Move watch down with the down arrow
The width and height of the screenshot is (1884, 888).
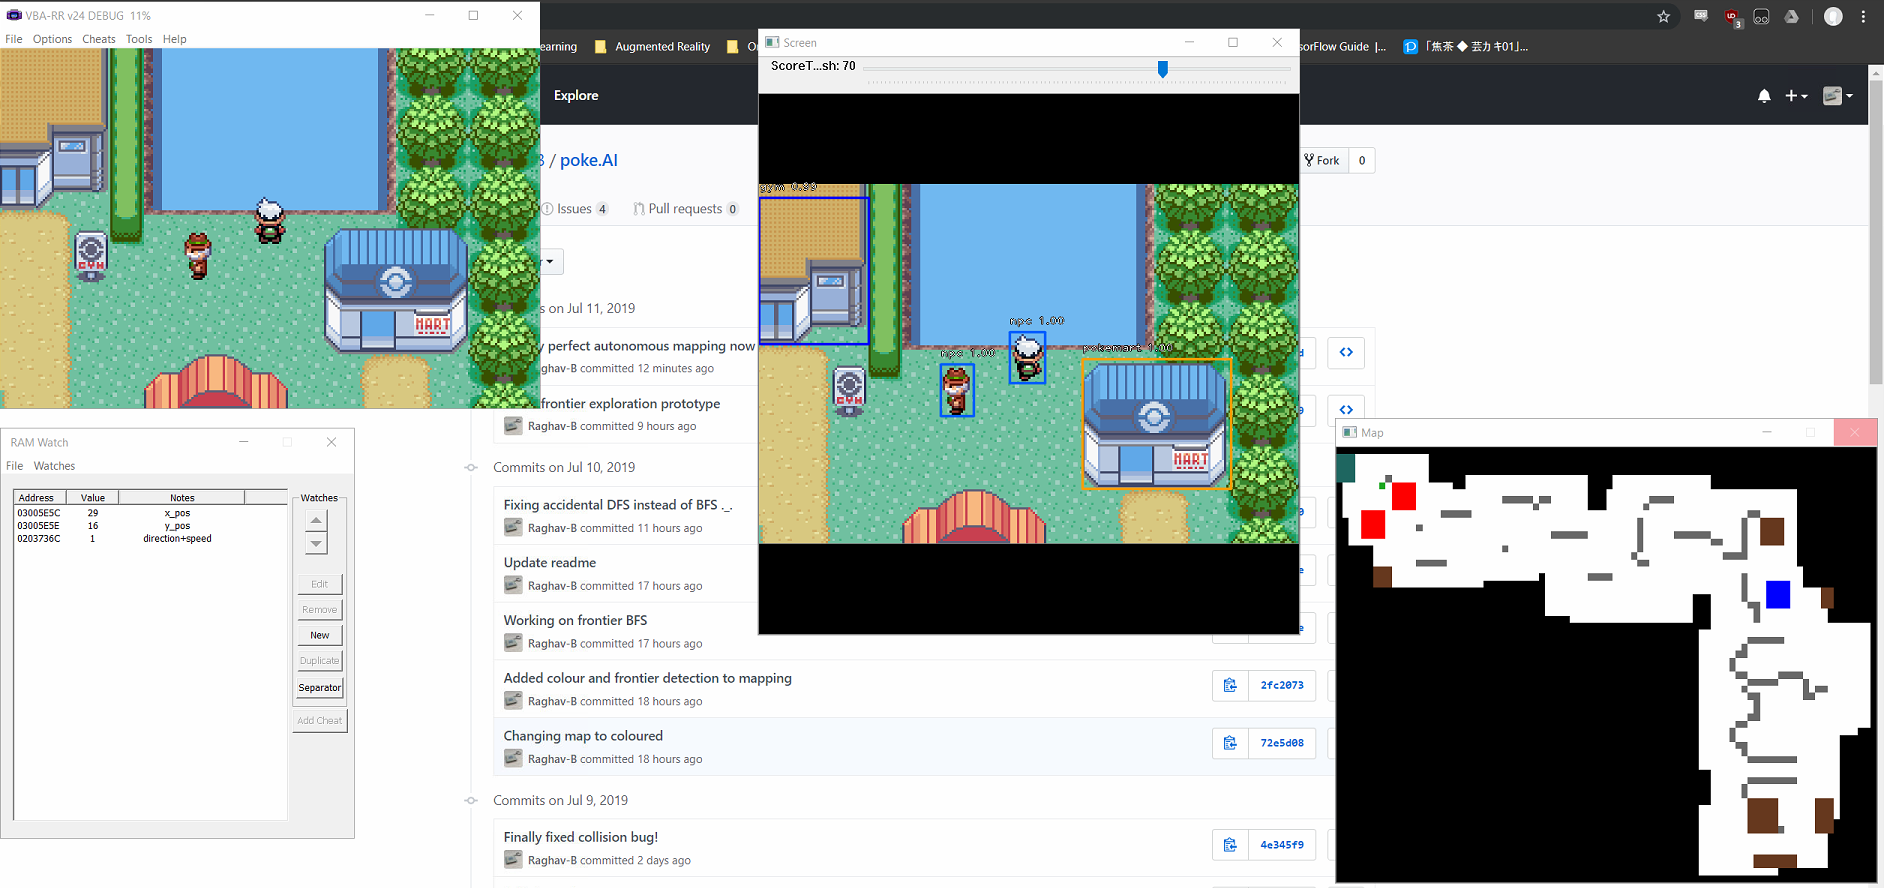tap(316, 543)
